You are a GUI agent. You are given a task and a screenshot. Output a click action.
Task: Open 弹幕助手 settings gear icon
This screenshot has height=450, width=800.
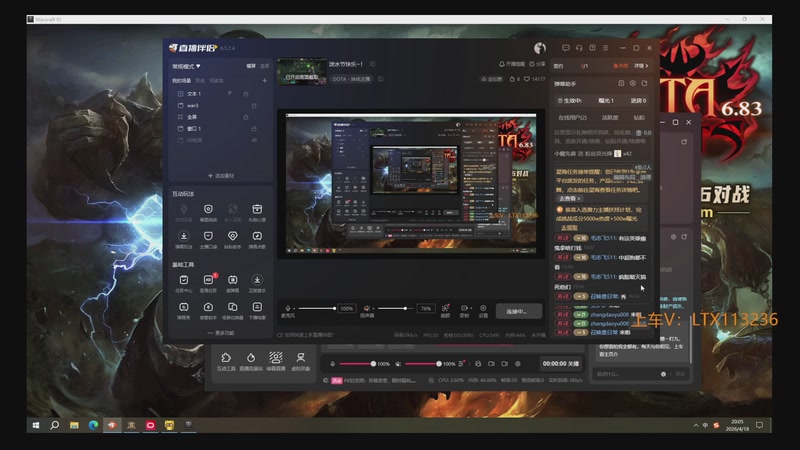point(633,83)
